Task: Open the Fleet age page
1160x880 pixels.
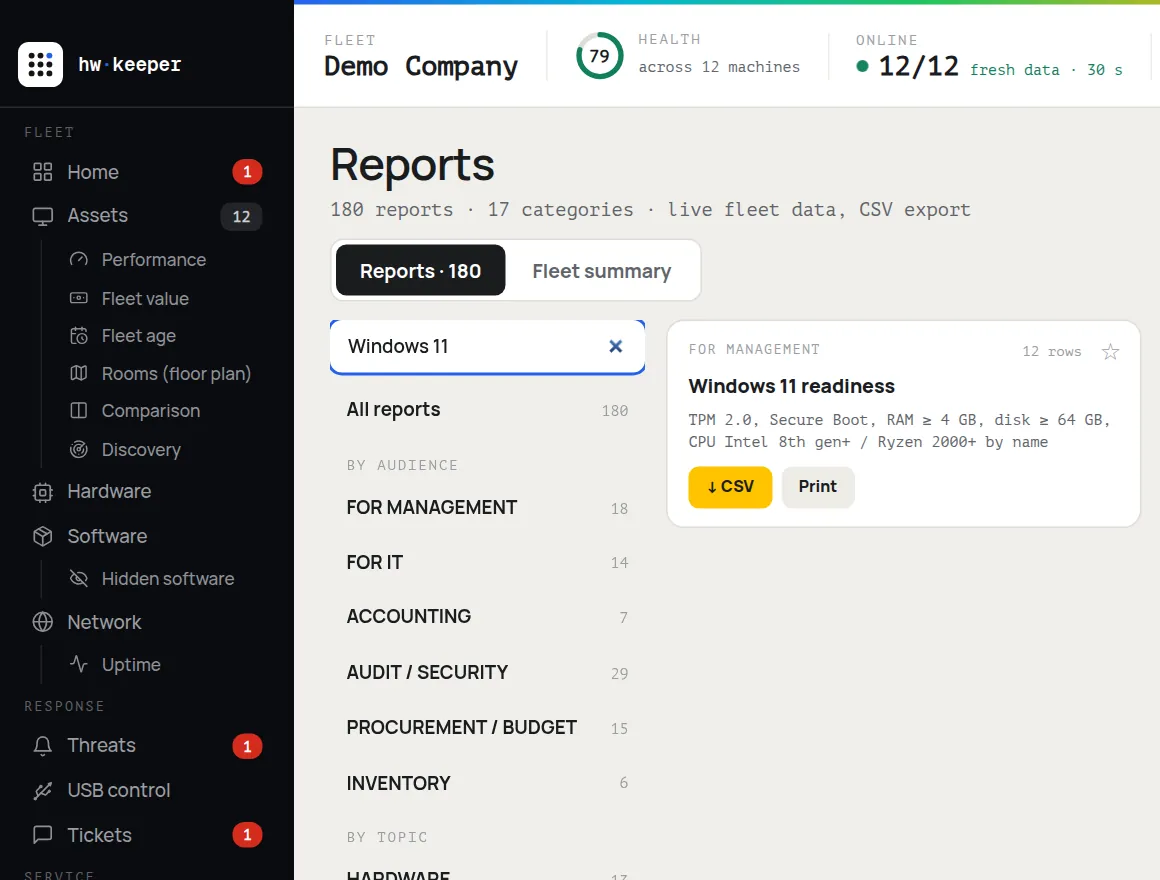Action: pyautogui.click(x=138, y=336)
